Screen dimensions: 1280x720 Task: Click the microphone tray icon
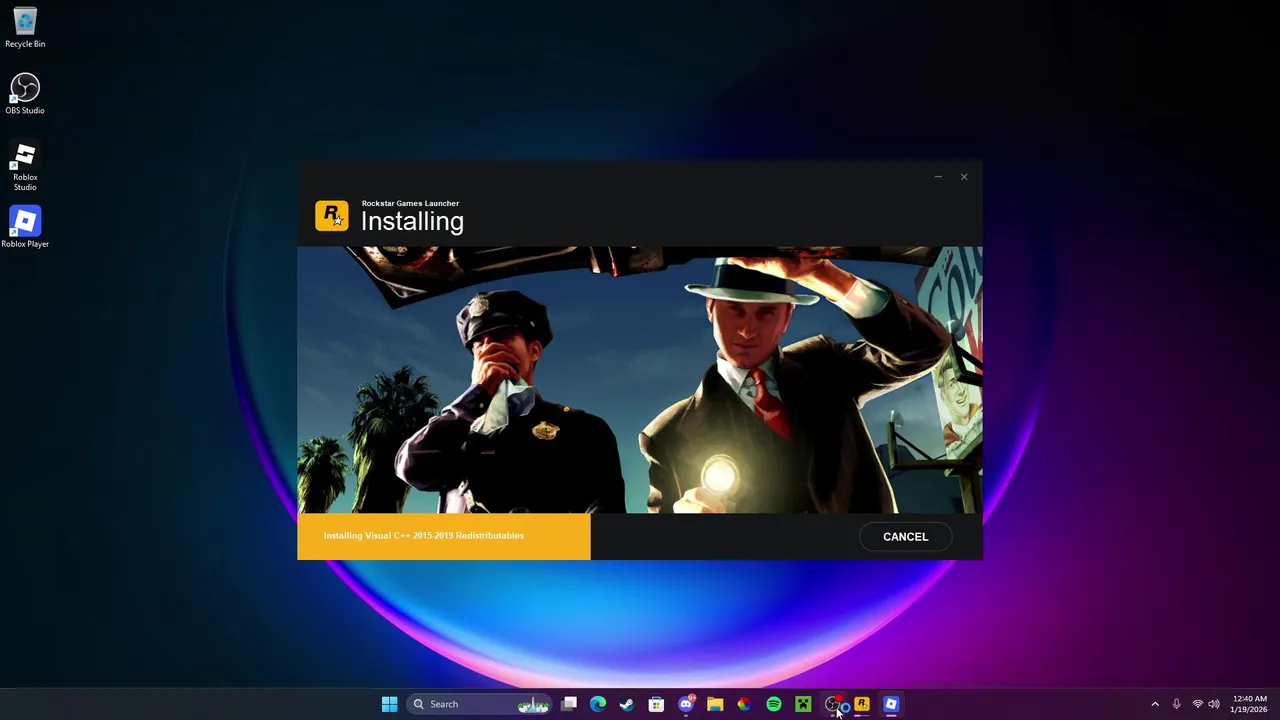point(1176,704)
